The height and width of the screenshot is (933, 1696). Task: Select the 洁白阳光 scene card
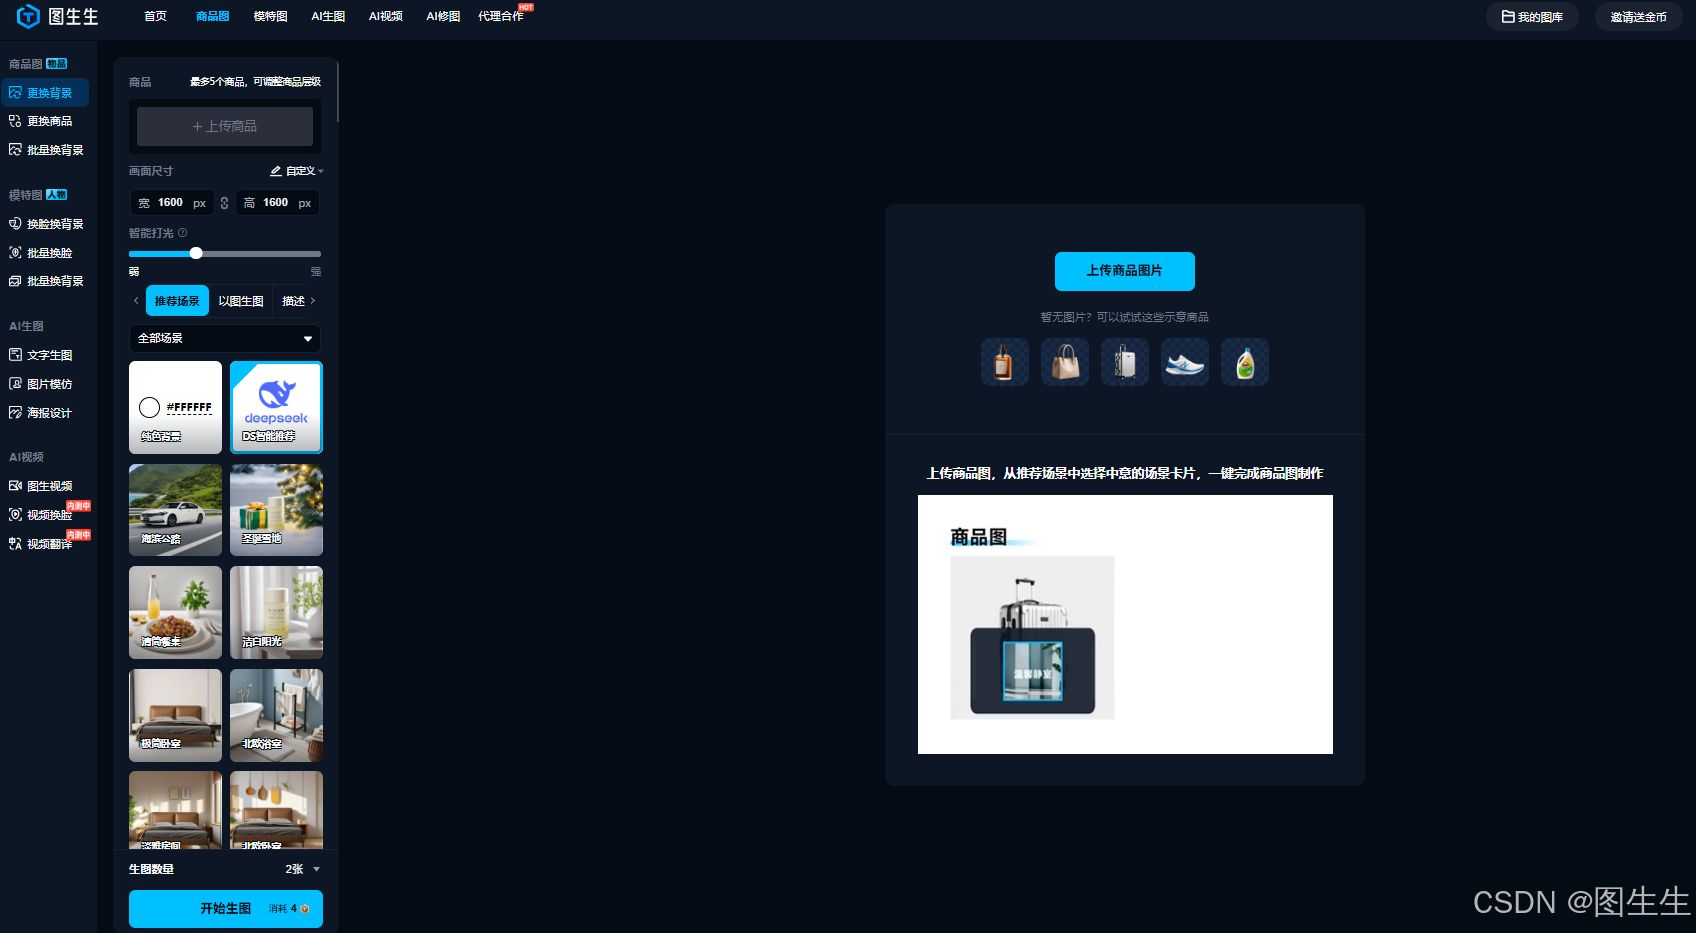(277, 613)
